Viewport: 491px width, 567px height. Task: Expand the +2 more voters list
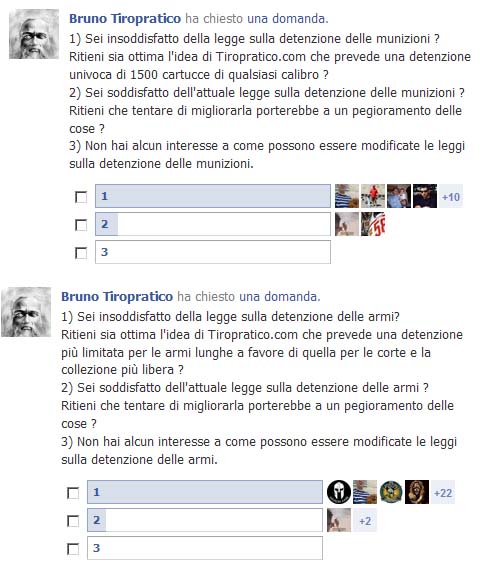pyautogui.click(x=365, y=521)
